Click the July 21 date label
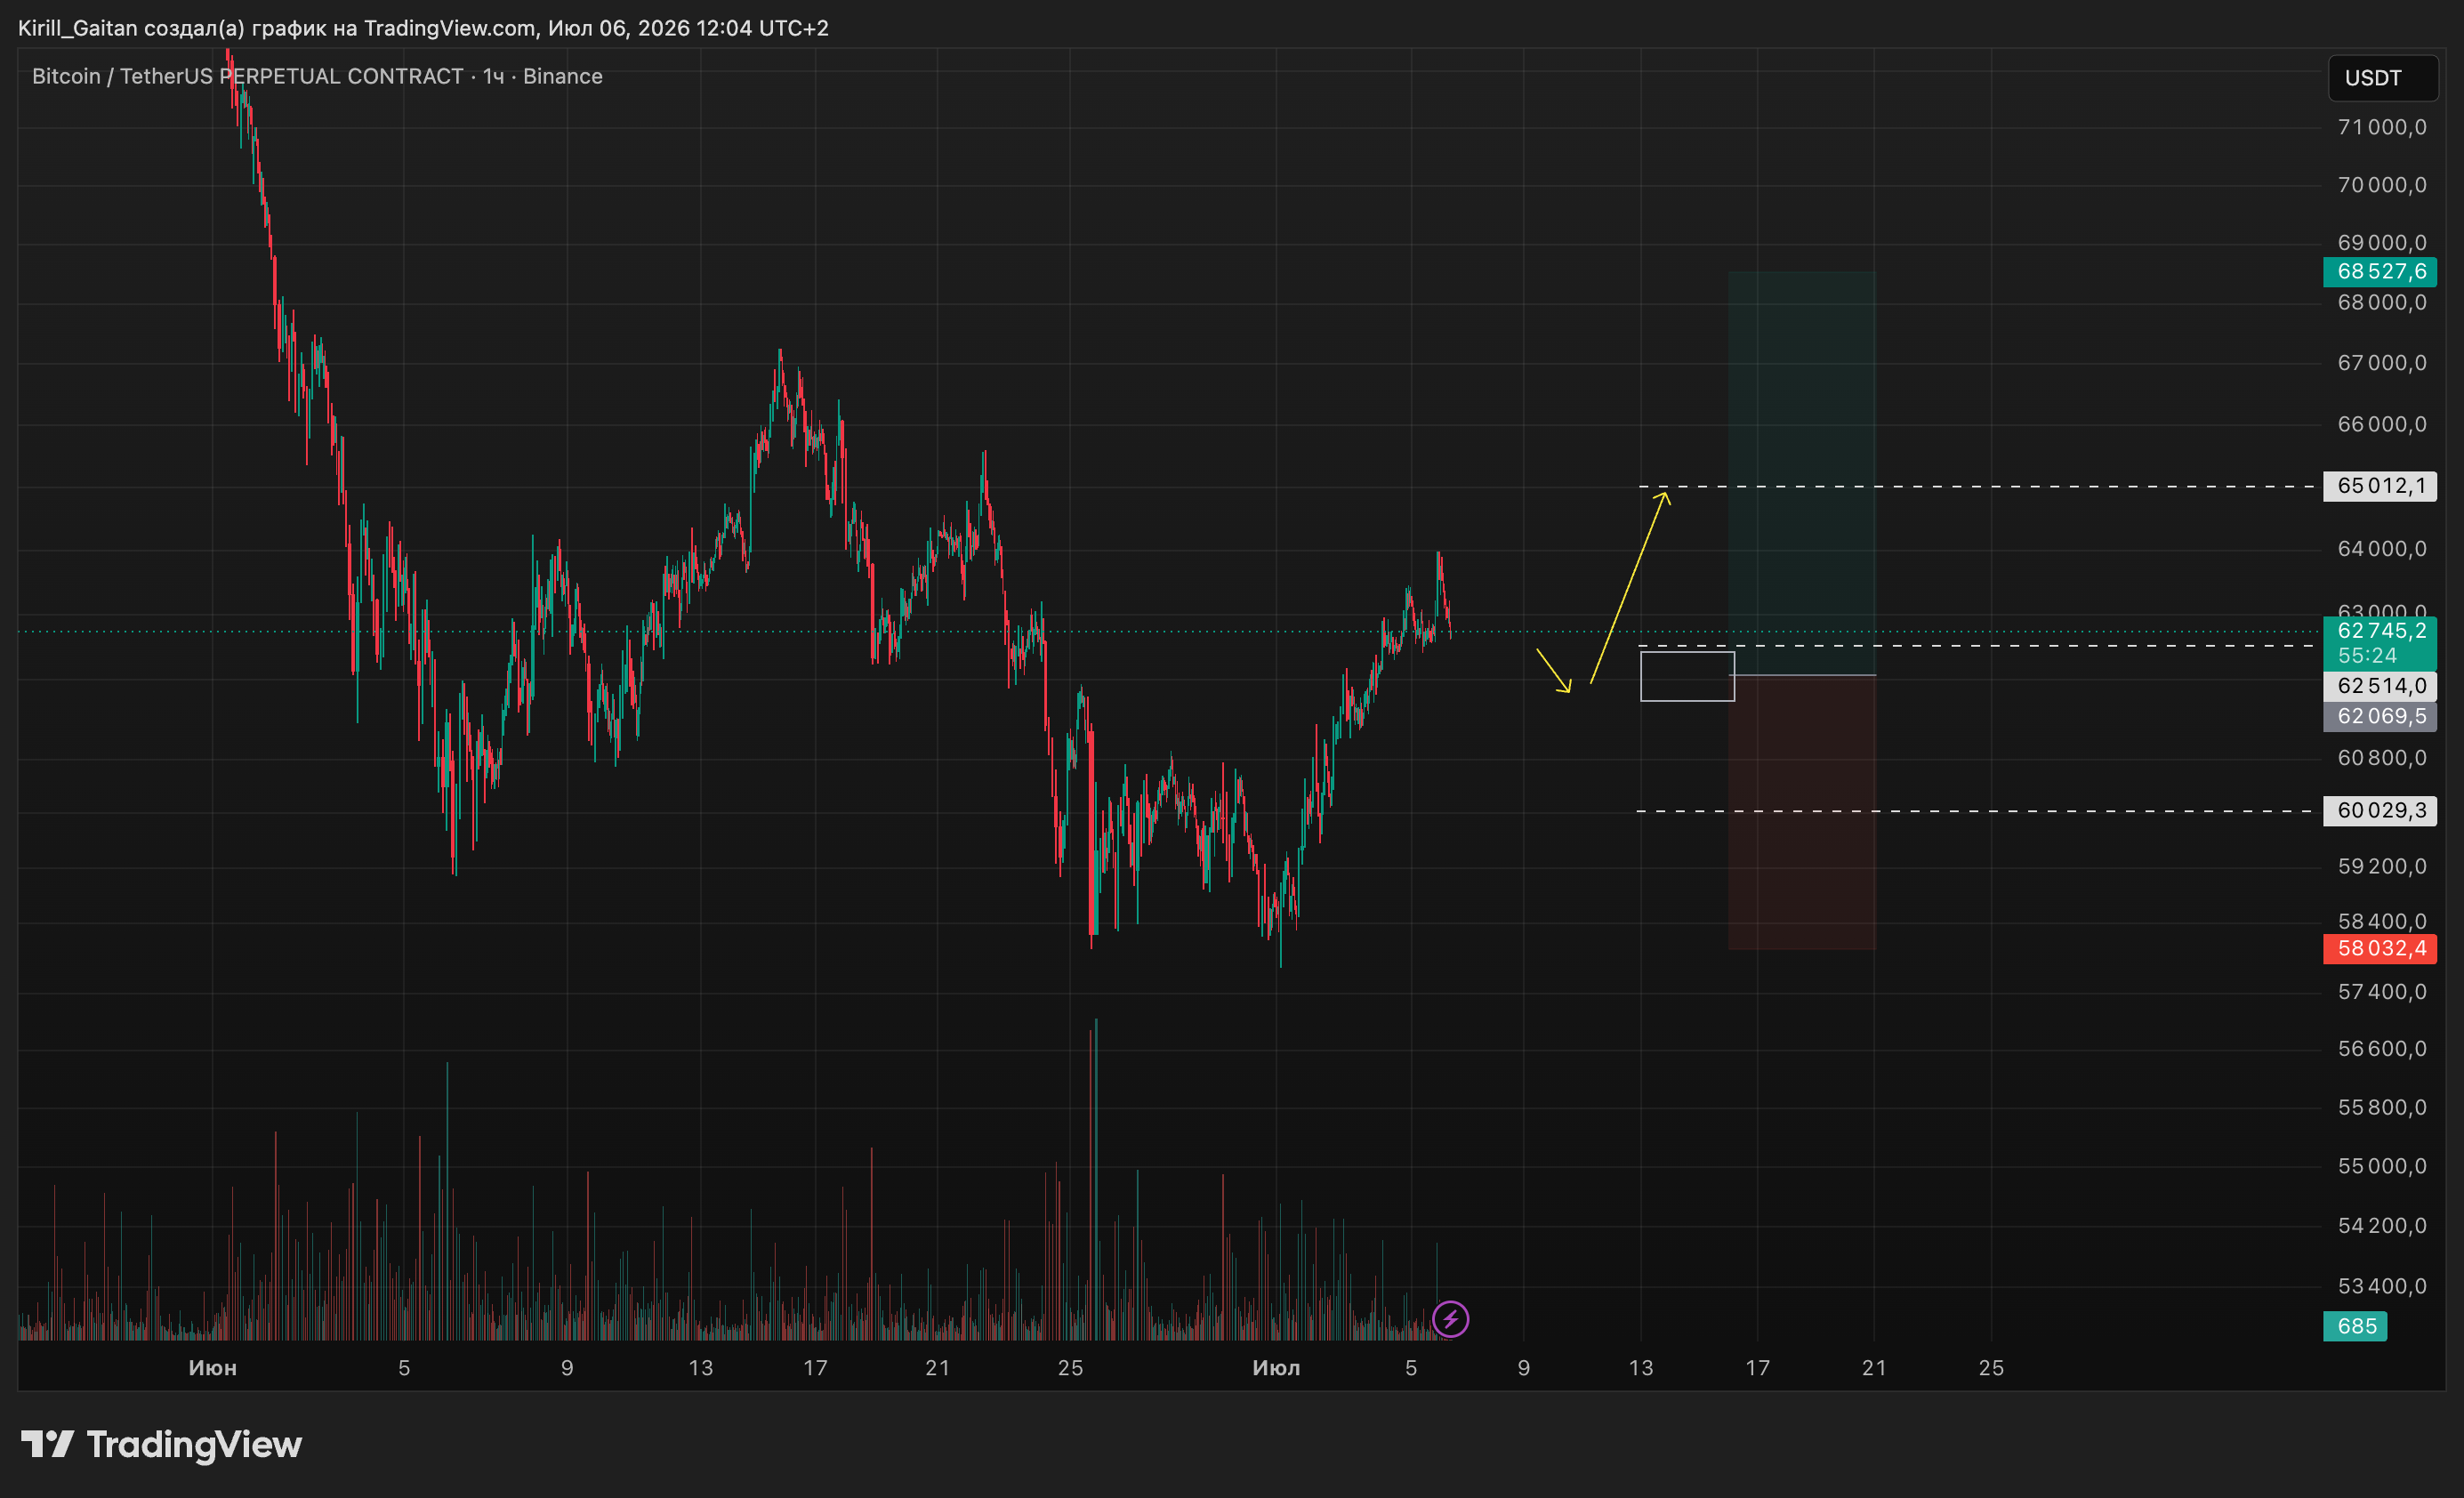 pos(1875,1369)
